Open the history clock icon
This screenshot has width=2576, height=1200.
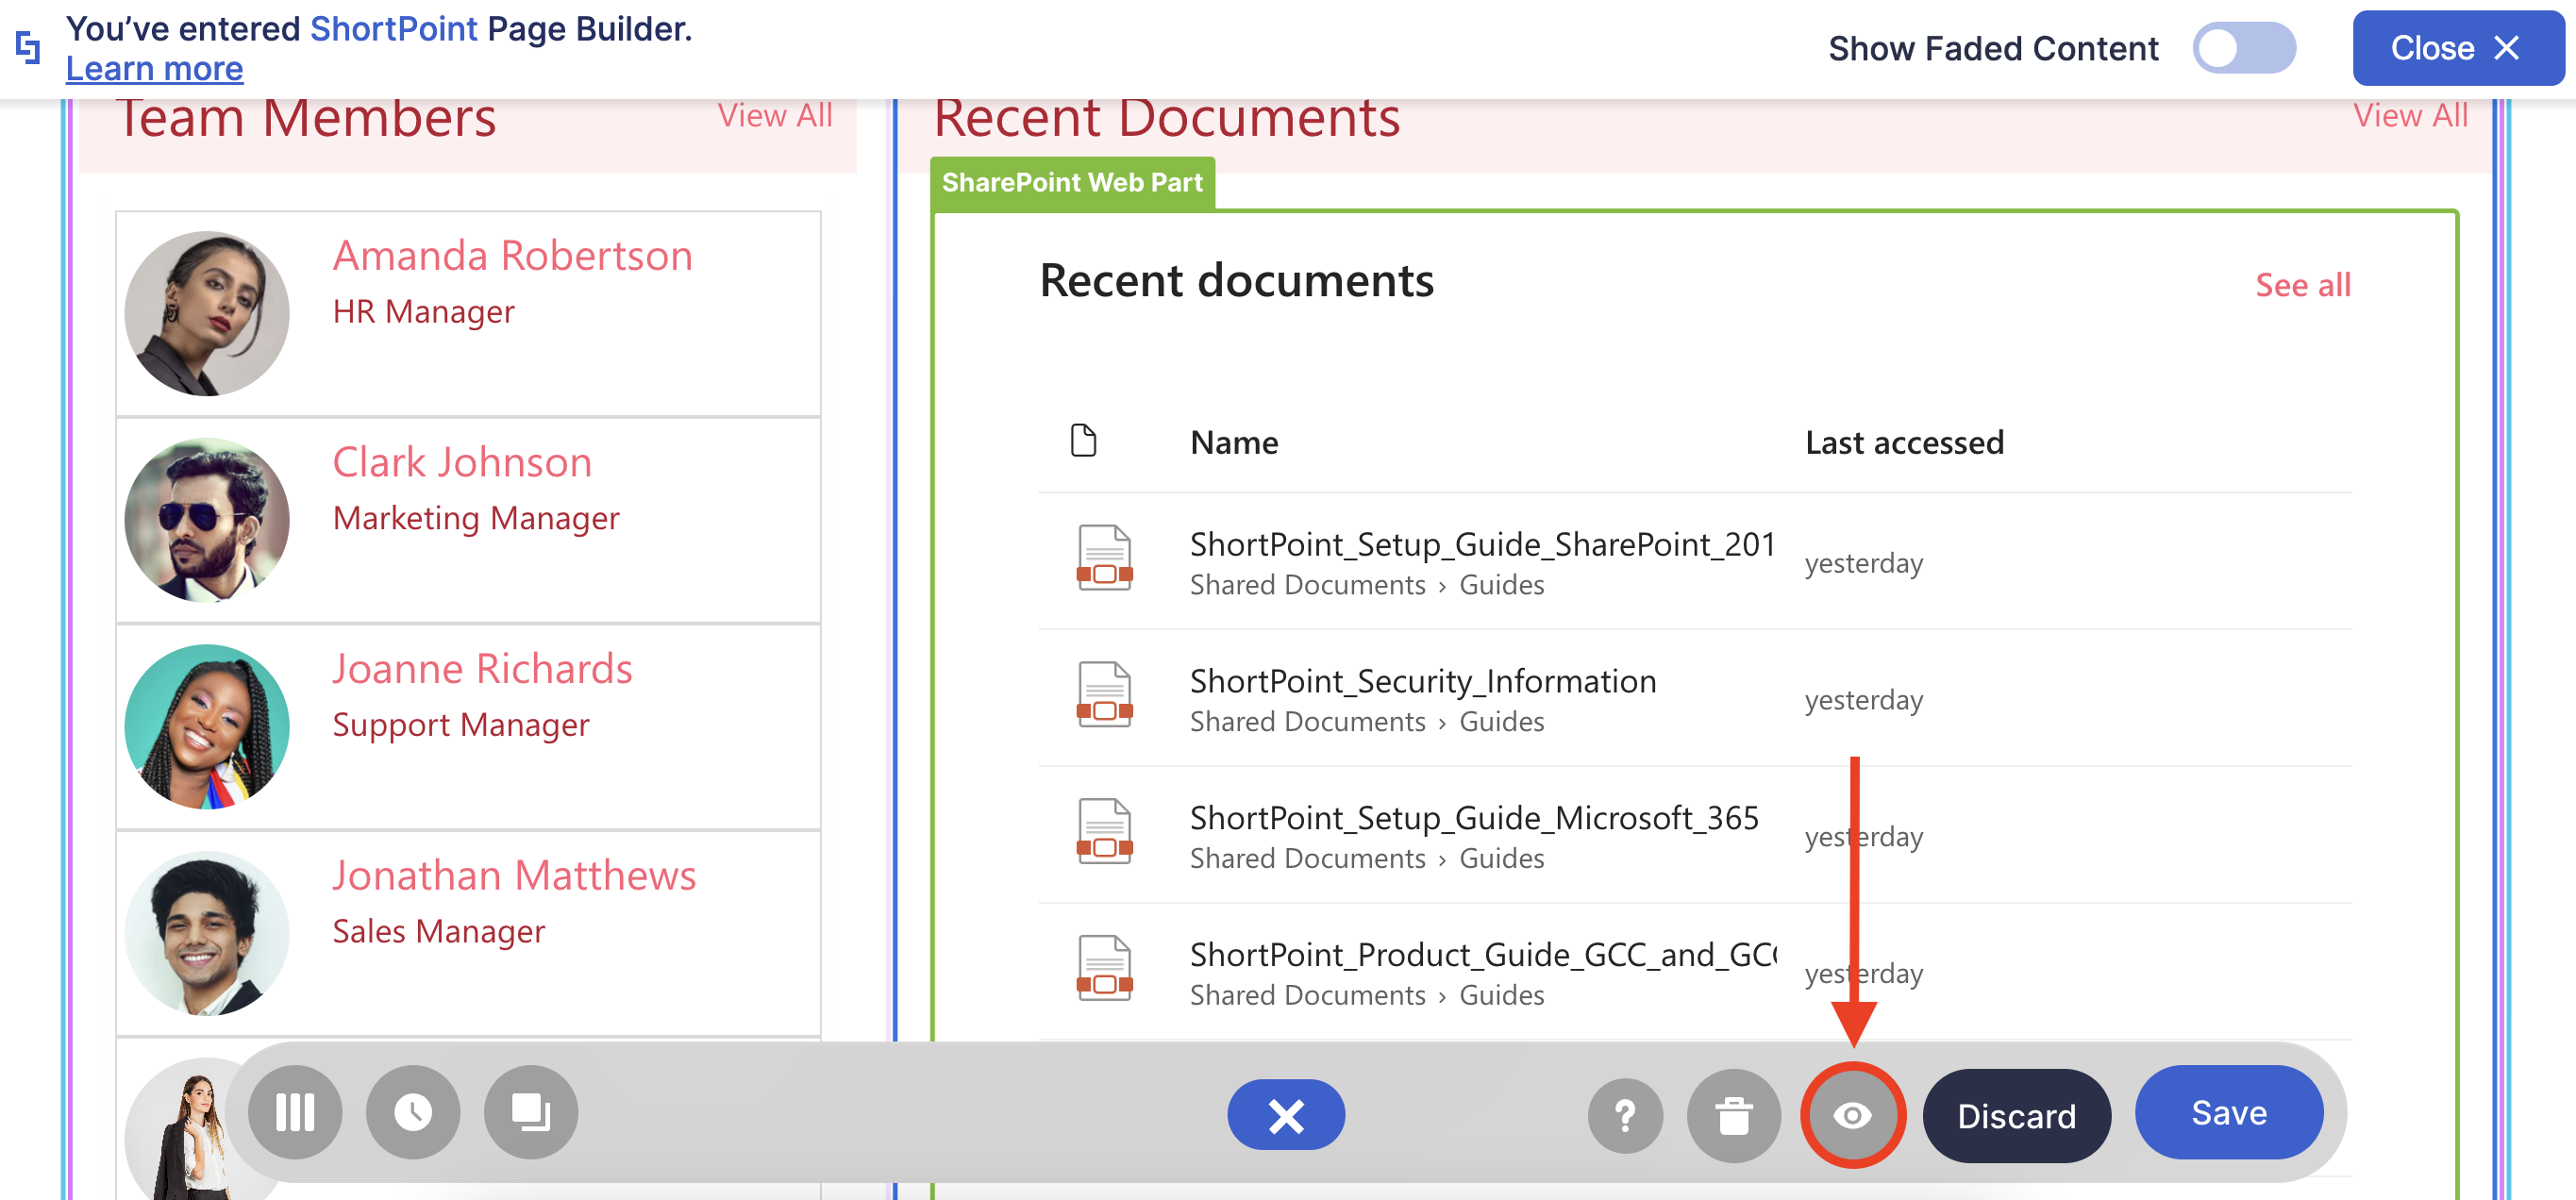(412, 1112)
